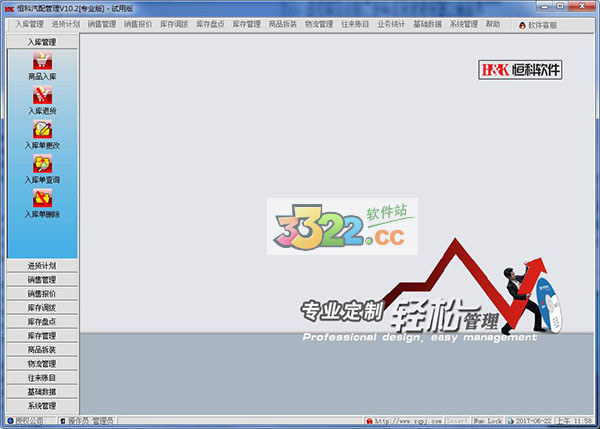Click the 授权公司 status bar icon
Screen dimensions: 600x429
coord(10,421)
